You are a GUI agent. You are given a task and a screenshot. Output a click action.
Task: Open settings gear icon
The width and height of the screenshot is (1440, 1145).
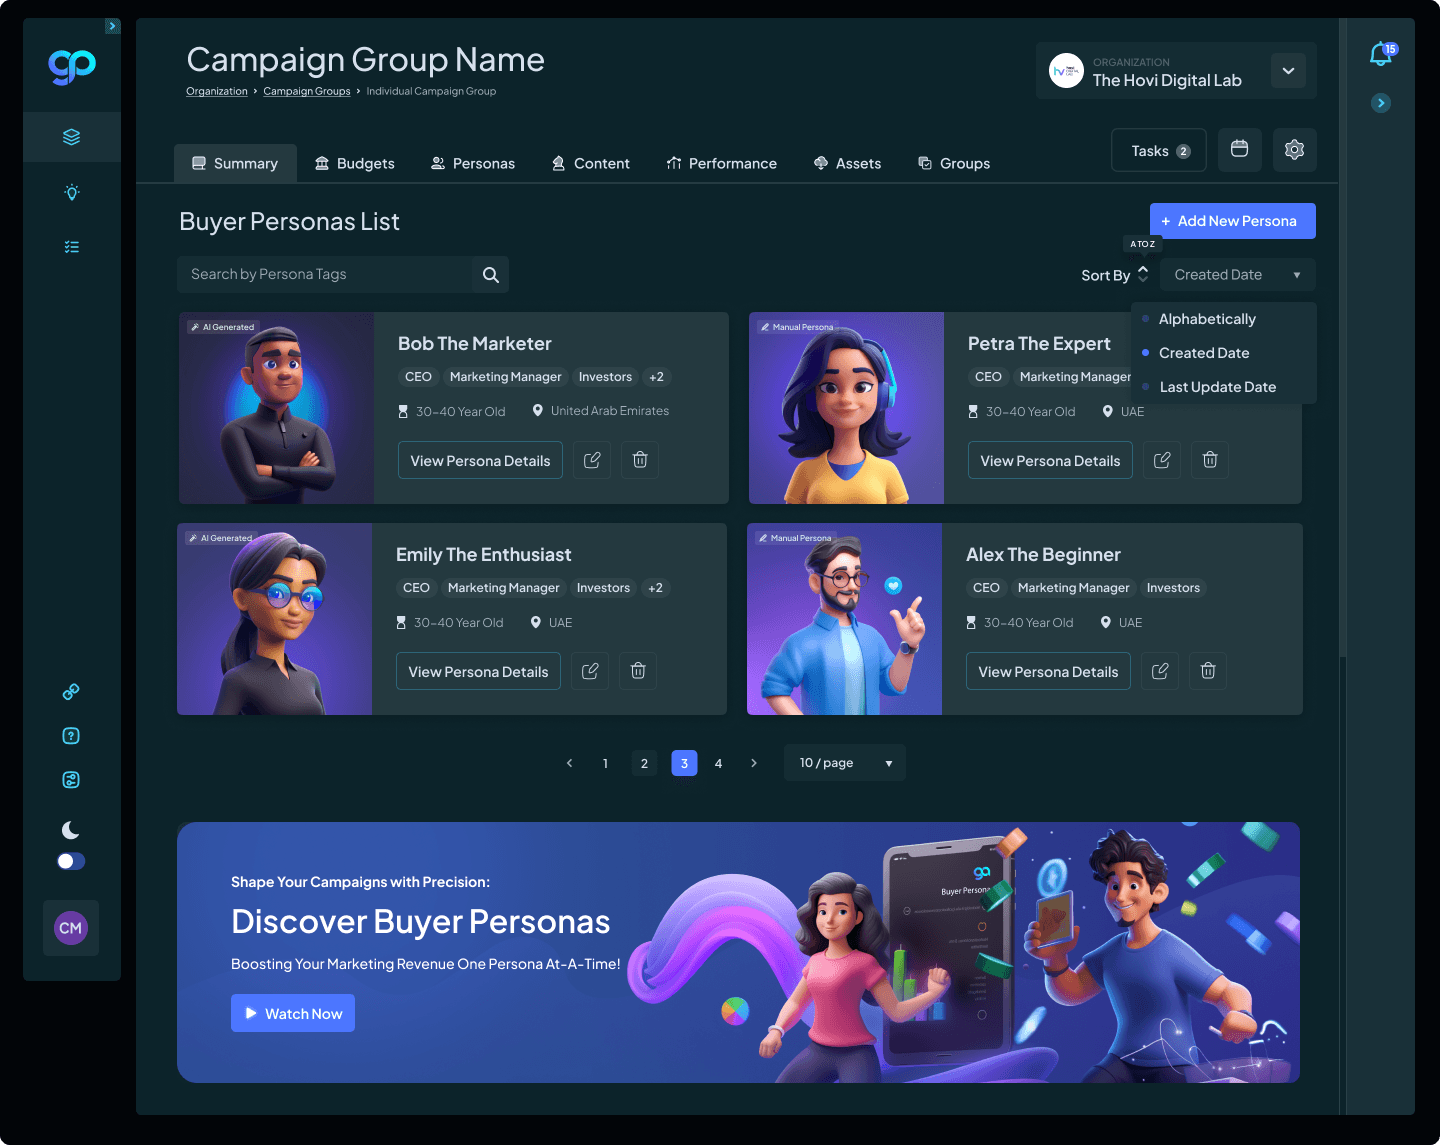click(x=1294, y=150)
